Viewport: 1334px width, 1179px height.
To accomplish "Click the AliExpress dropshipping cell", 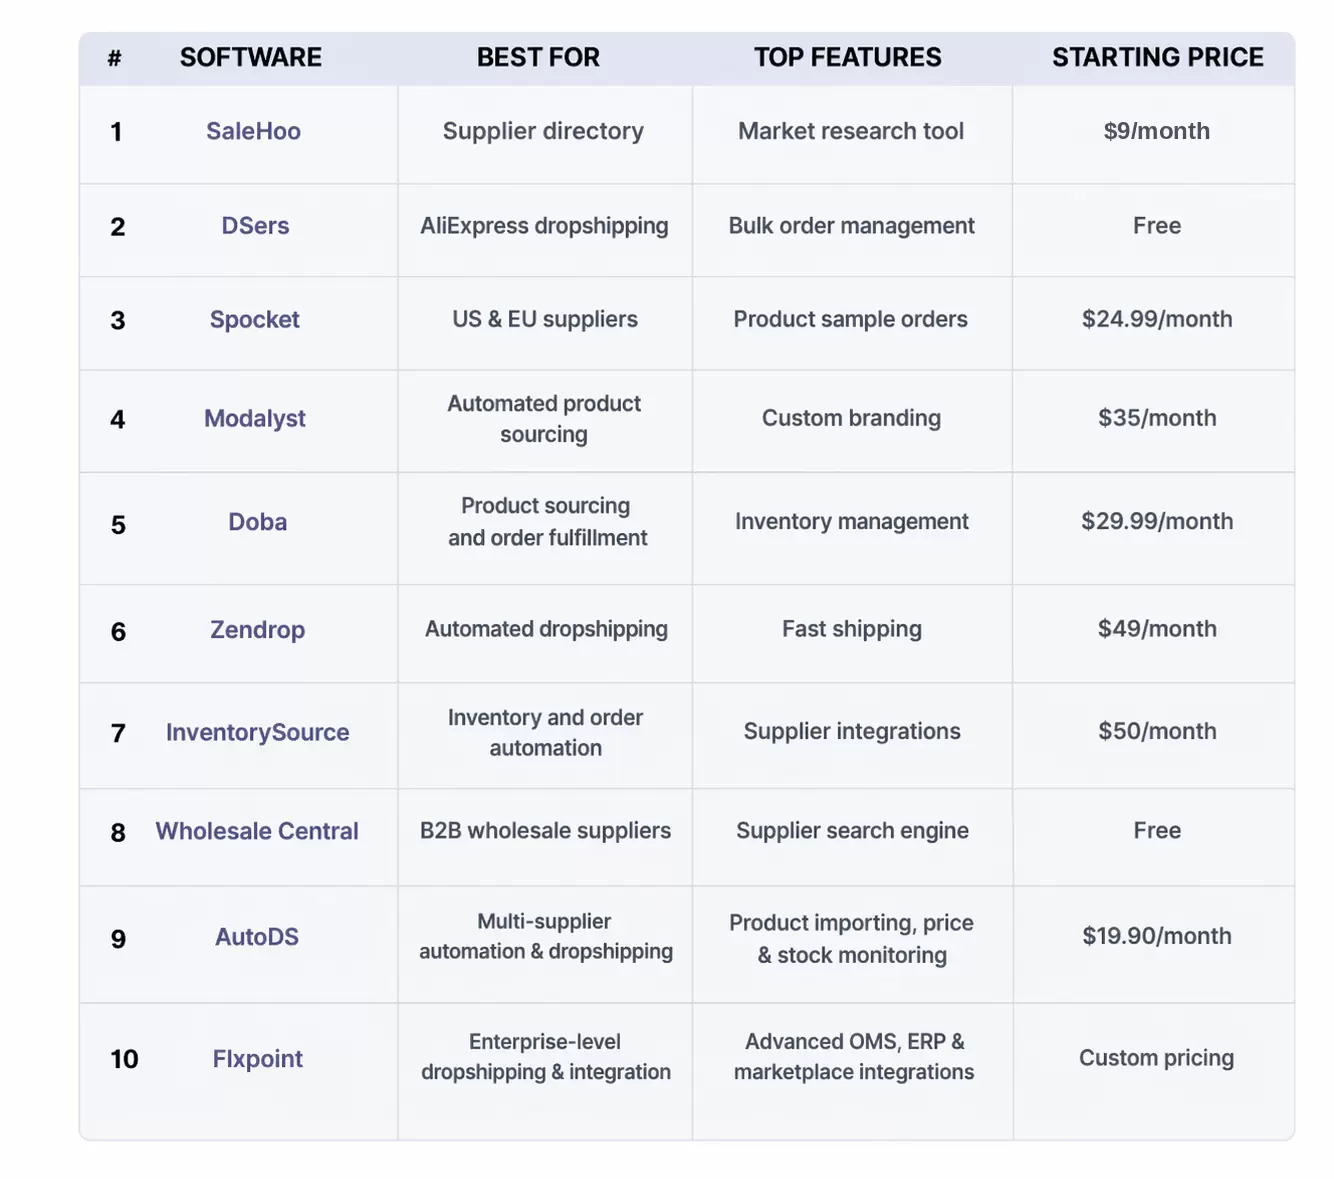I will pyautogui.click(x=544, y=226).
